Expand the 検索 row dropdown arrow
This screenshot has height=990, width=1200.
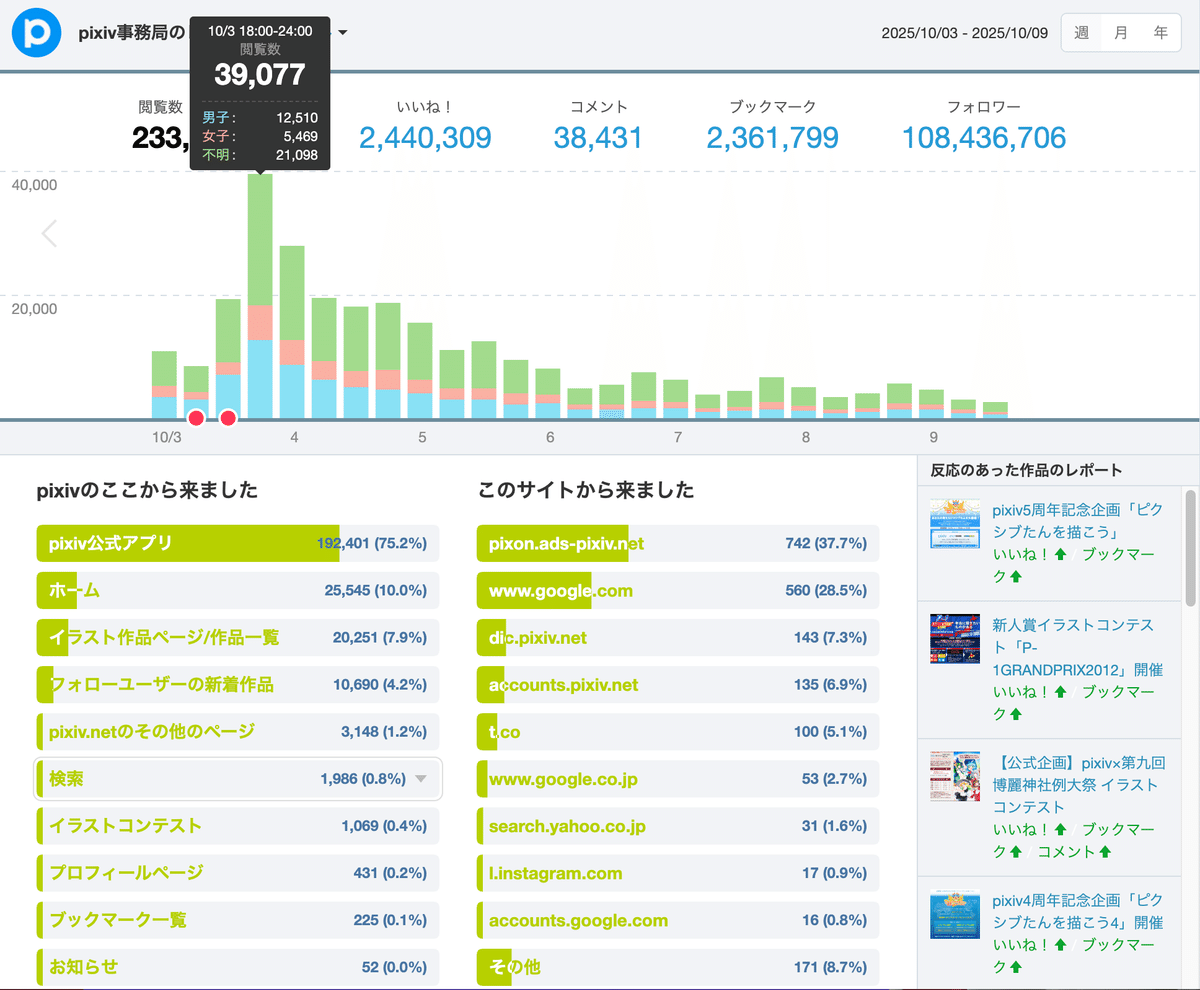[x=421, y=779]
